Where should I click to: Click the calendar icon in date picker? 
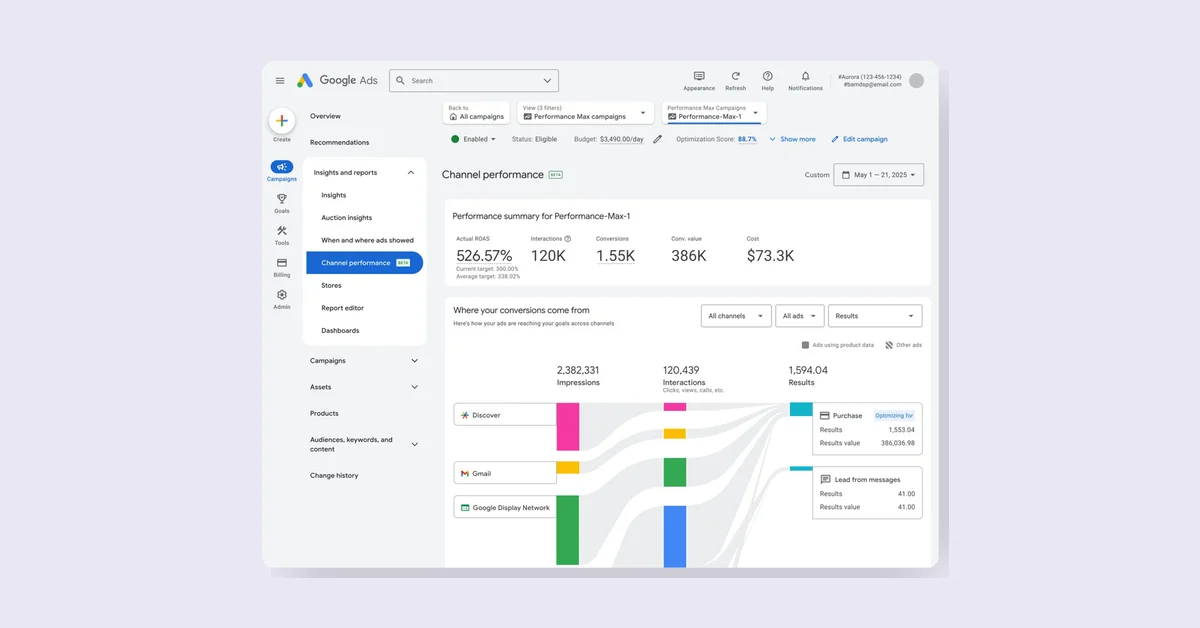coord(846,175)
